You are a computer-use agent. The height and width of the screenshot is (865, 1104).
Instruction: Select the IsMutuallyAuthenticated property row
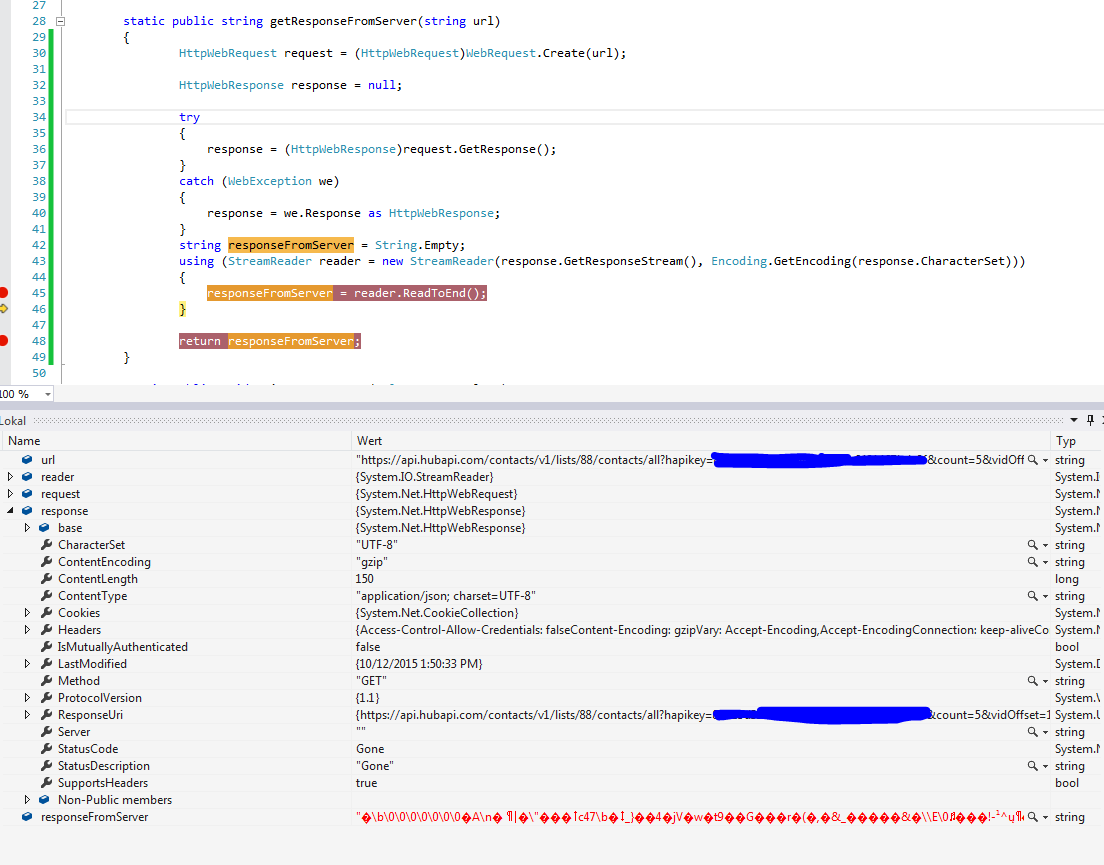tap(552, 647)
